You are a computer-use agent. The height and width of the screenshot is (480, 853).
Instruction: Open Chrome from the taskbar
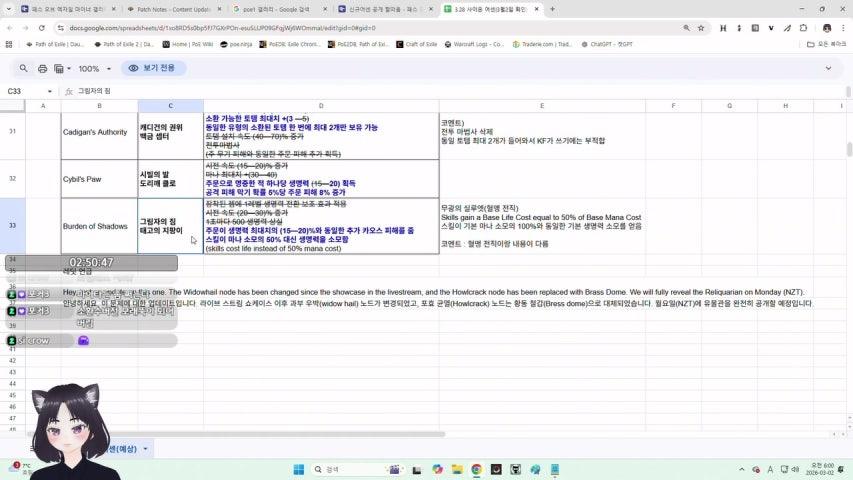tap(477, 470)
